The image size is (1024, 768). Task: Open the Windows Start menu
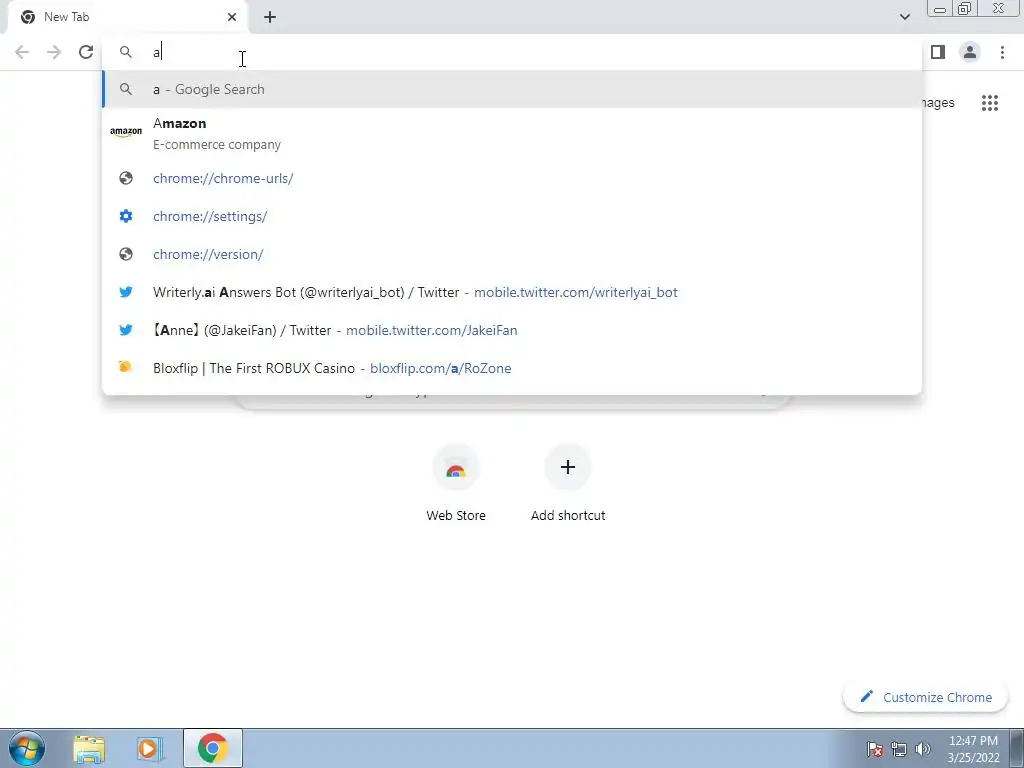(27, 748)
